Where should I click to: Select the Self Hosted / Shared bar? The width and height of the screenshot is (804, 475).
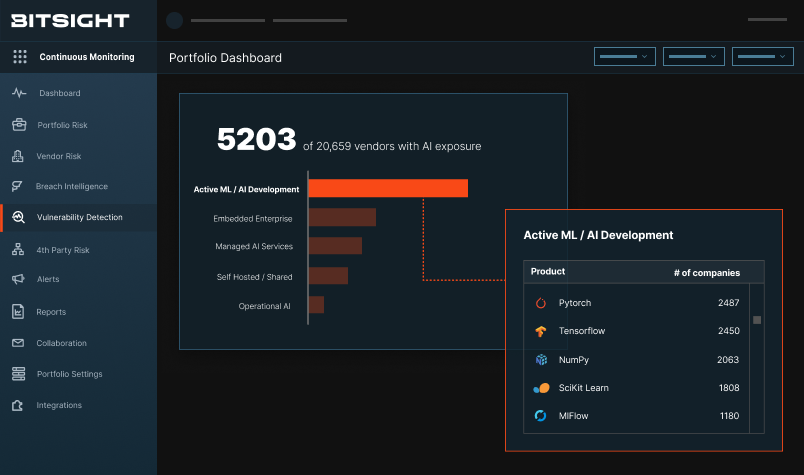tap(328, 275)
